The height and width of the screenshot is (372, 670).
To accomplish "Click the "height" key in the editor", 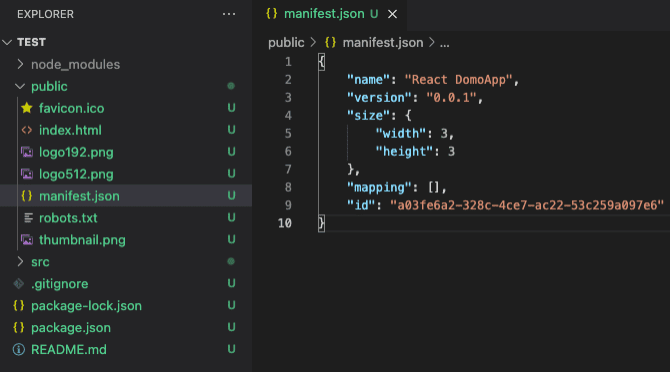I will tap(404, 152).
